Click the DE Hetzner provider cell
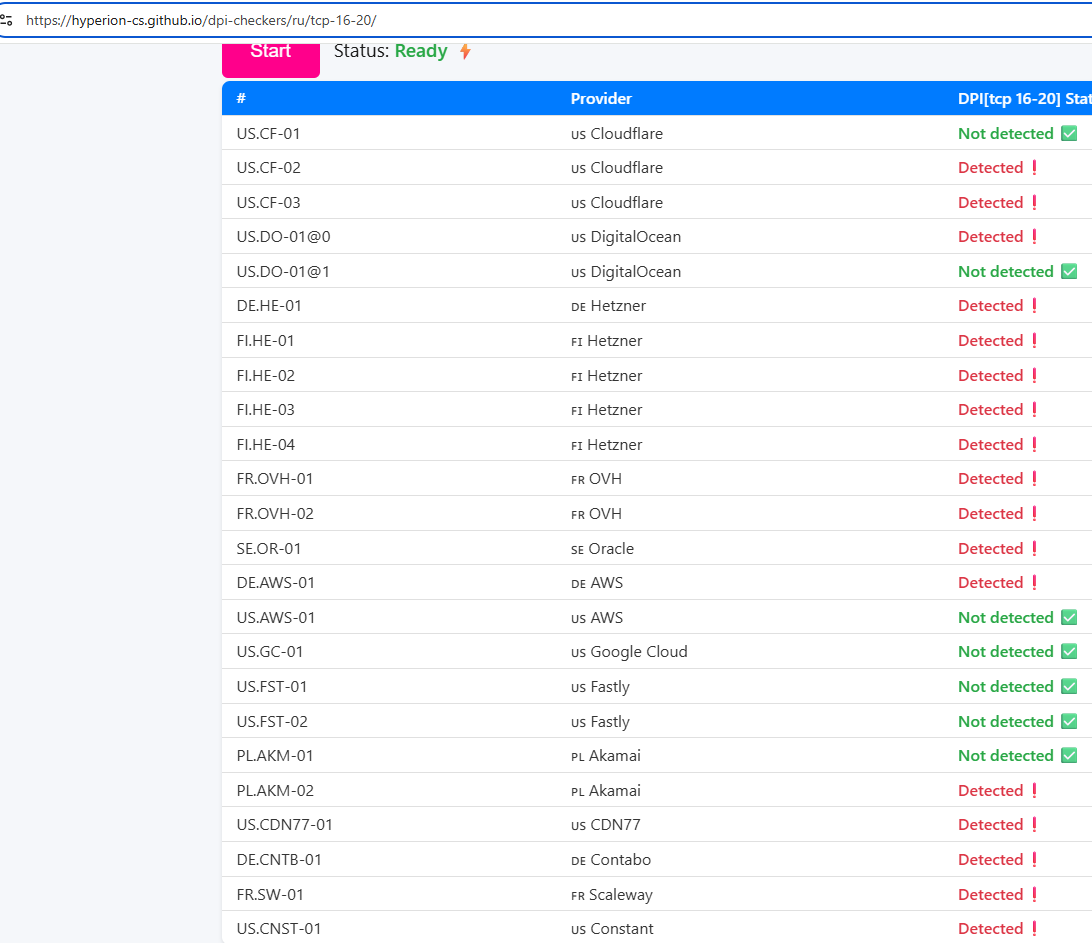The height and width of the screenshot is (943, 1092). tap(608, 306)
